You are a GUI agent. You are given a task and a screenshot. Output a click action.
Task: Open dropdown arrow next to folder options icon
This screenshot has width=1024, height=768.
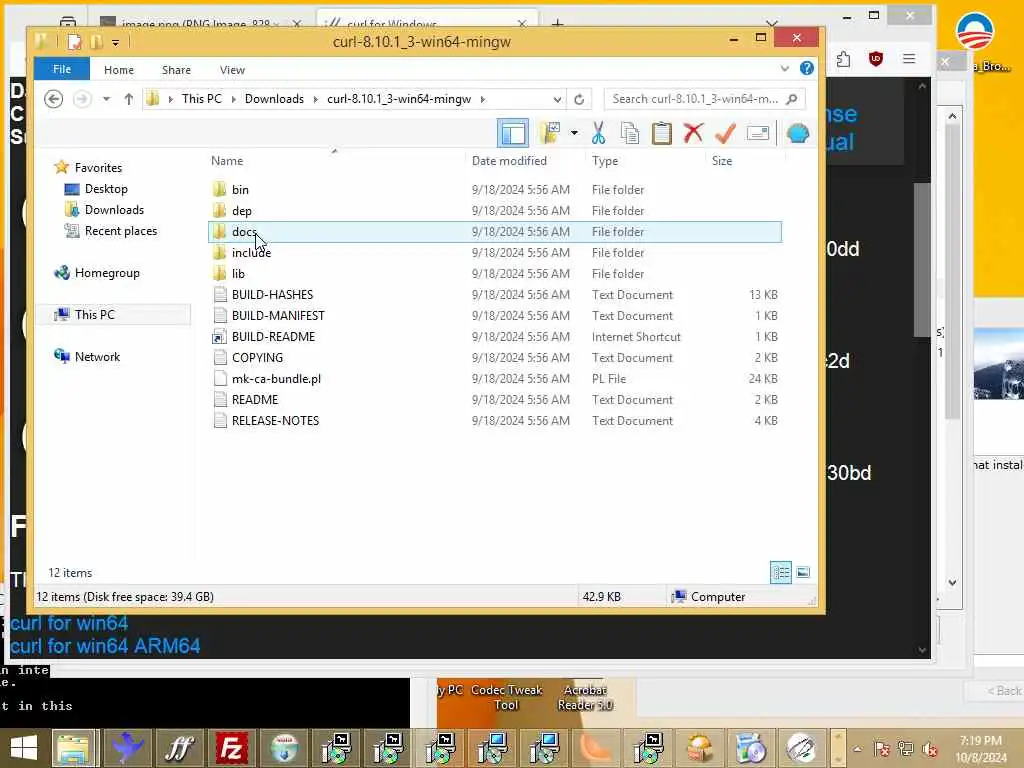(x=574, y=133)
